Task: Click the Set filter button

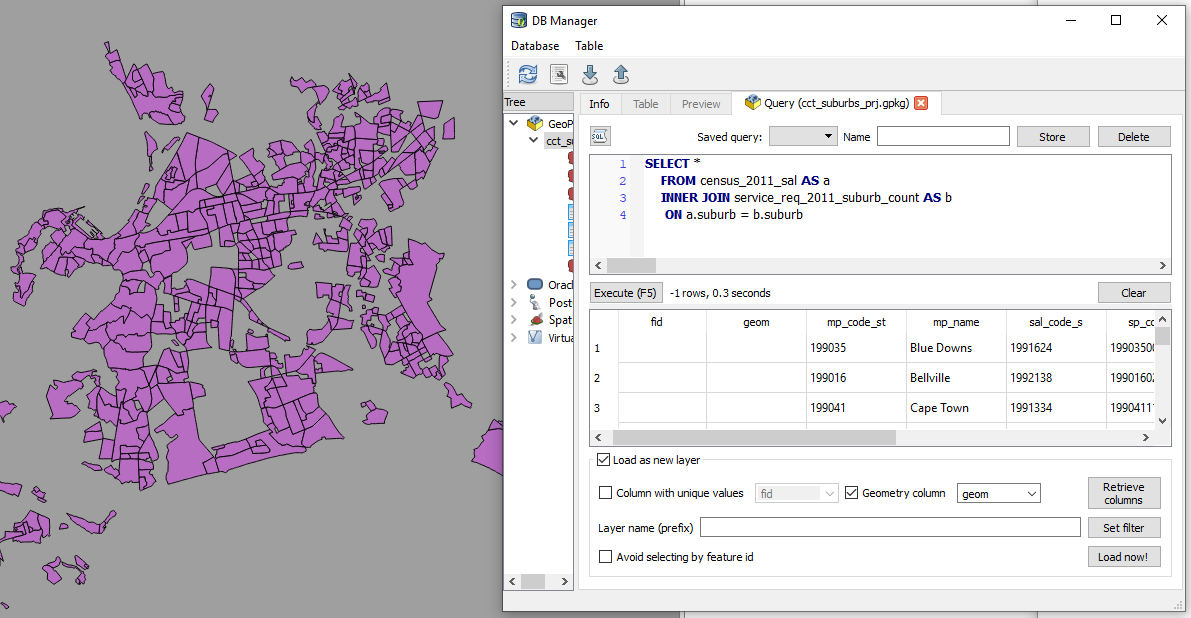Action: pos(1123,528)
